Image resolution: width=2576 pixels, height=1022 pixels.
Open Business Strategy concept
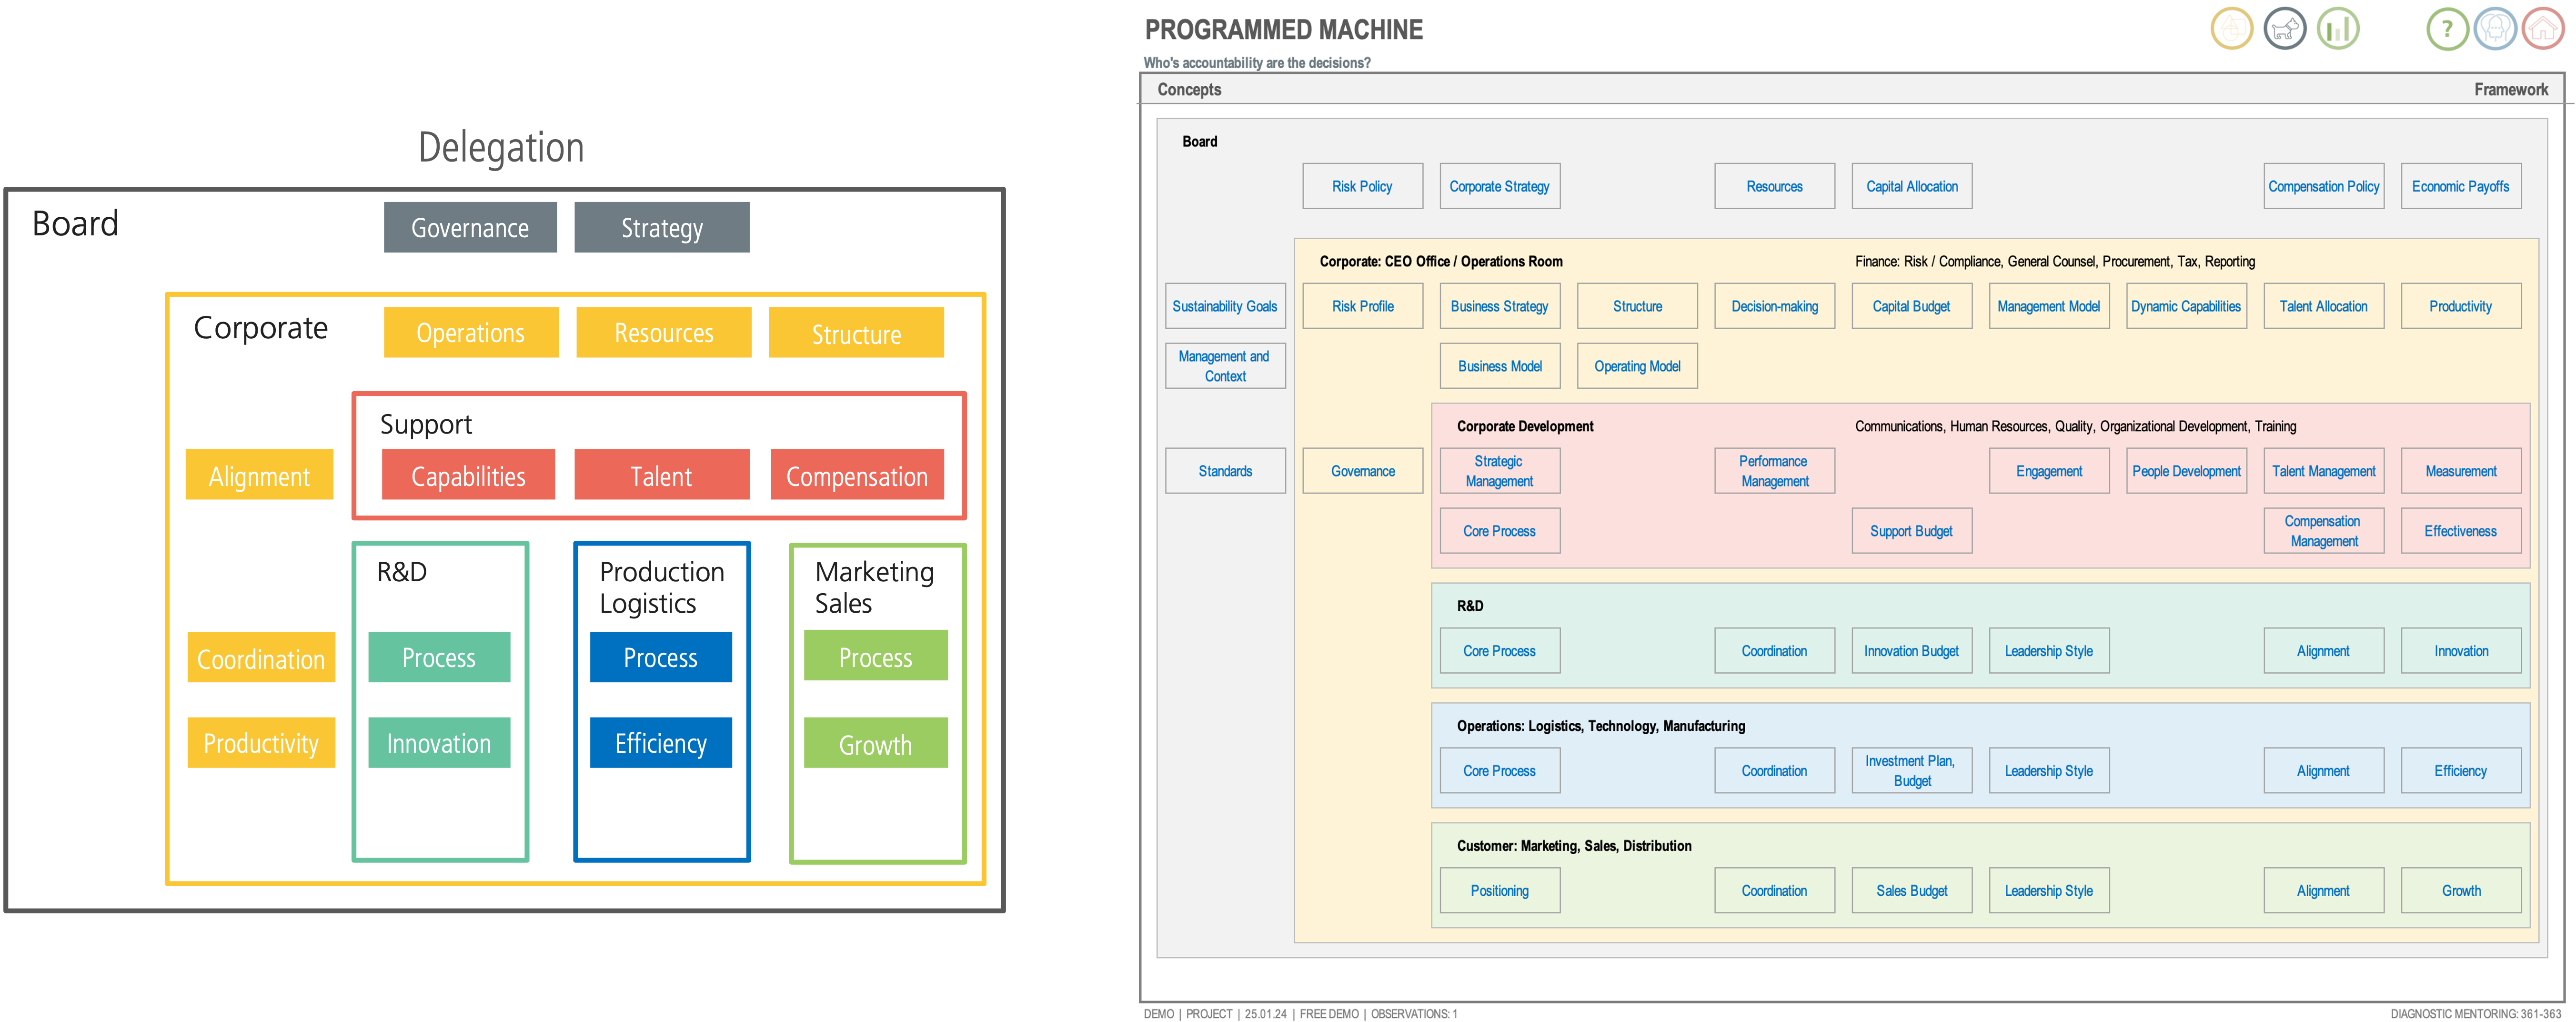(x=1499, y=306)
